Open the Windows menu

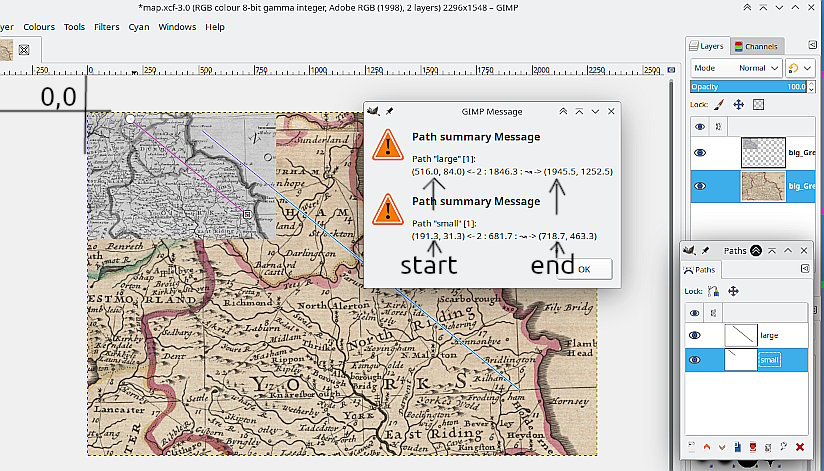point(177,27)
